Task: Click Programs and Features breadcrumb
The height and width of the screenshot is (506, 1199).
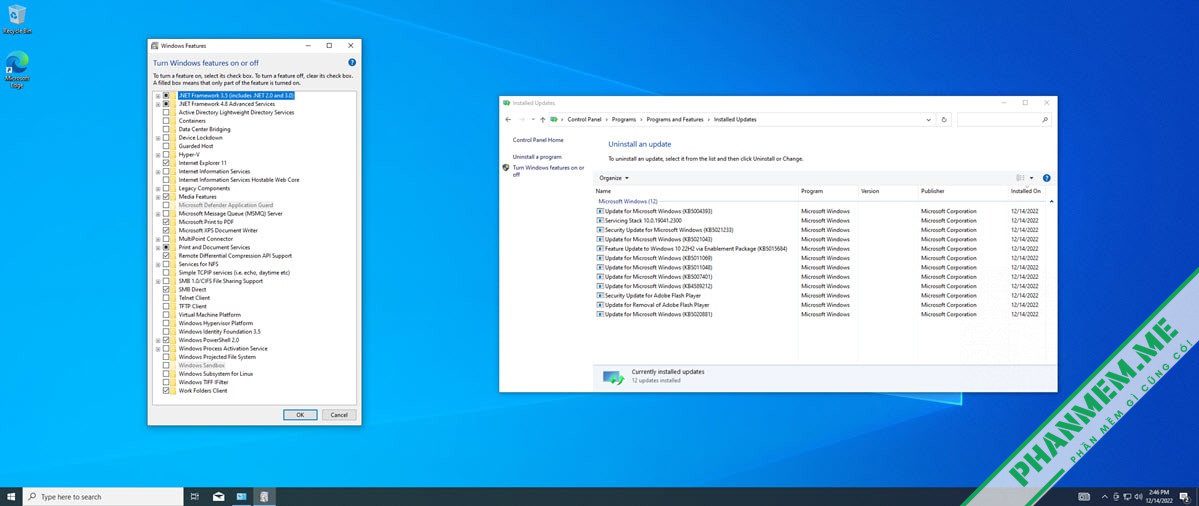Action: coord(675,120)
